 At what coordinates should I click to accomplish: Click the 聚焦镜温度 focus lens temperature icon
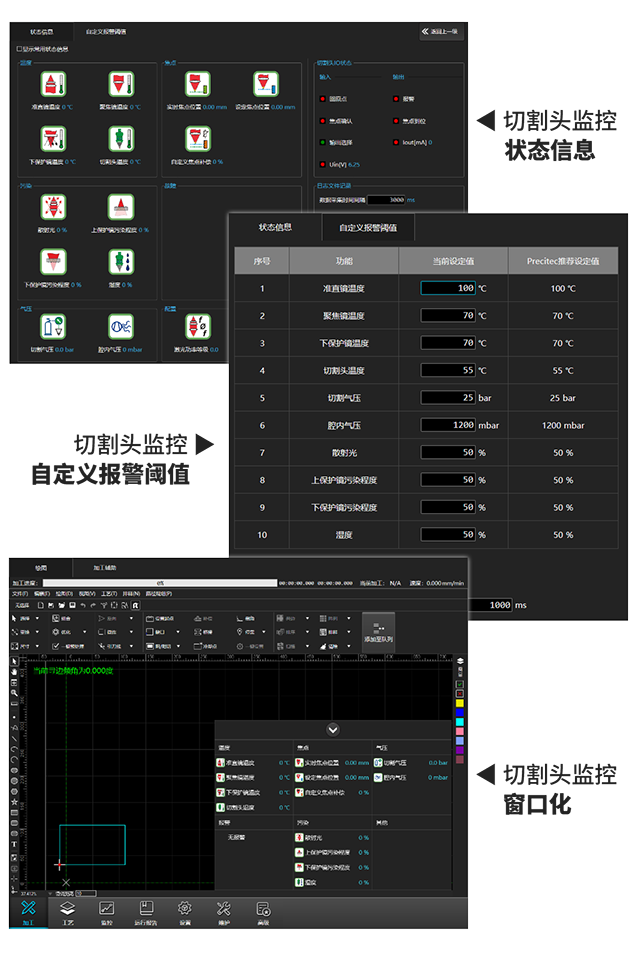pos(120,85)
